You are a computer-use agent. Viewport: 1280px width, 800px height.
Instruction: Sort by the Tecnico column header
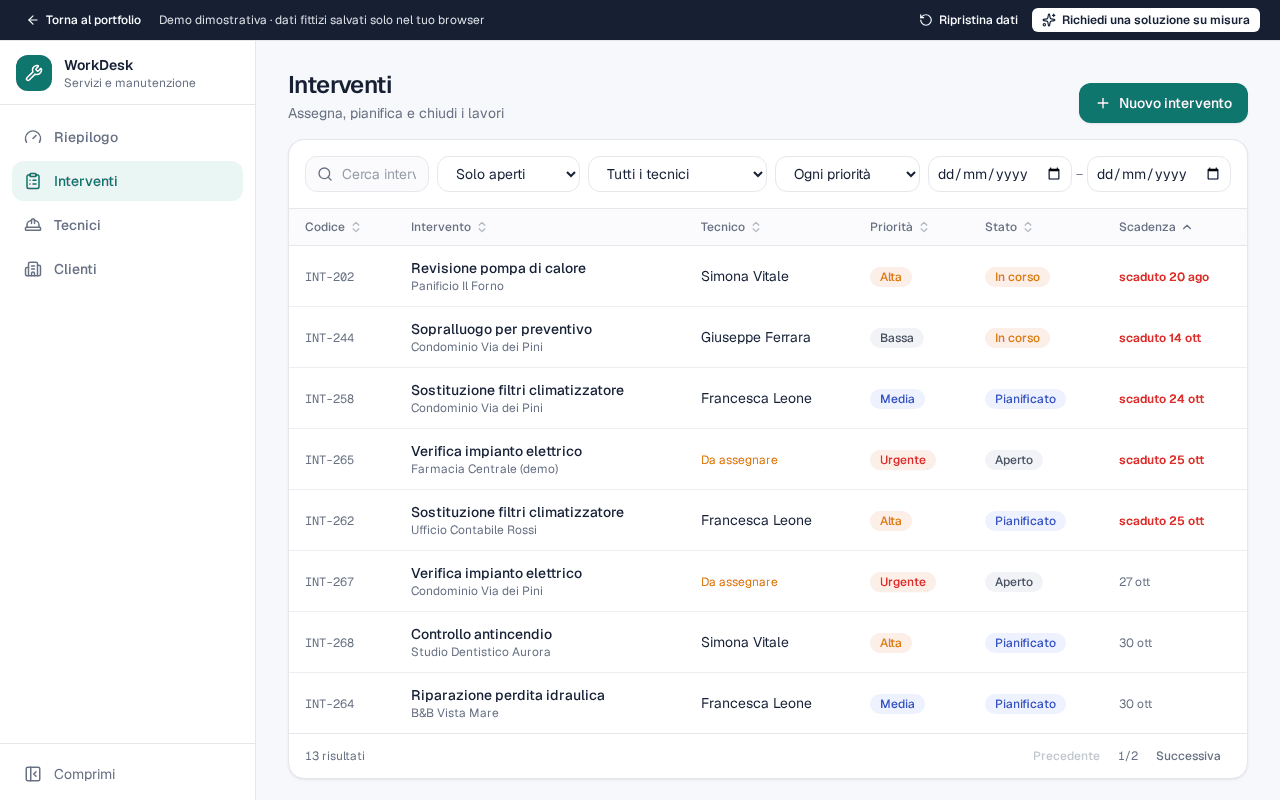click(731, 227)
